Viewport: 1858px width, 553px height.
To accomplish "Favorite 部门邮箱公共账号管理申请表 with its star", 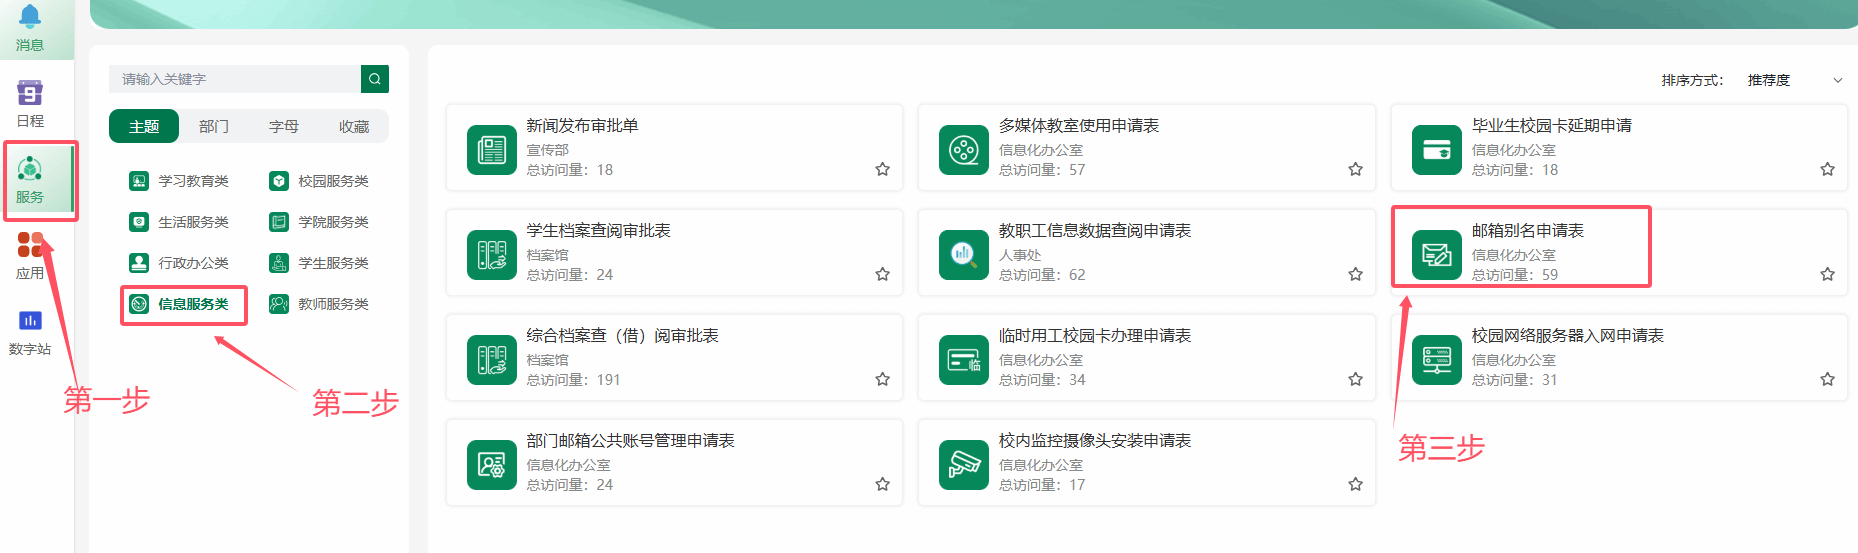I will point(883,484).
